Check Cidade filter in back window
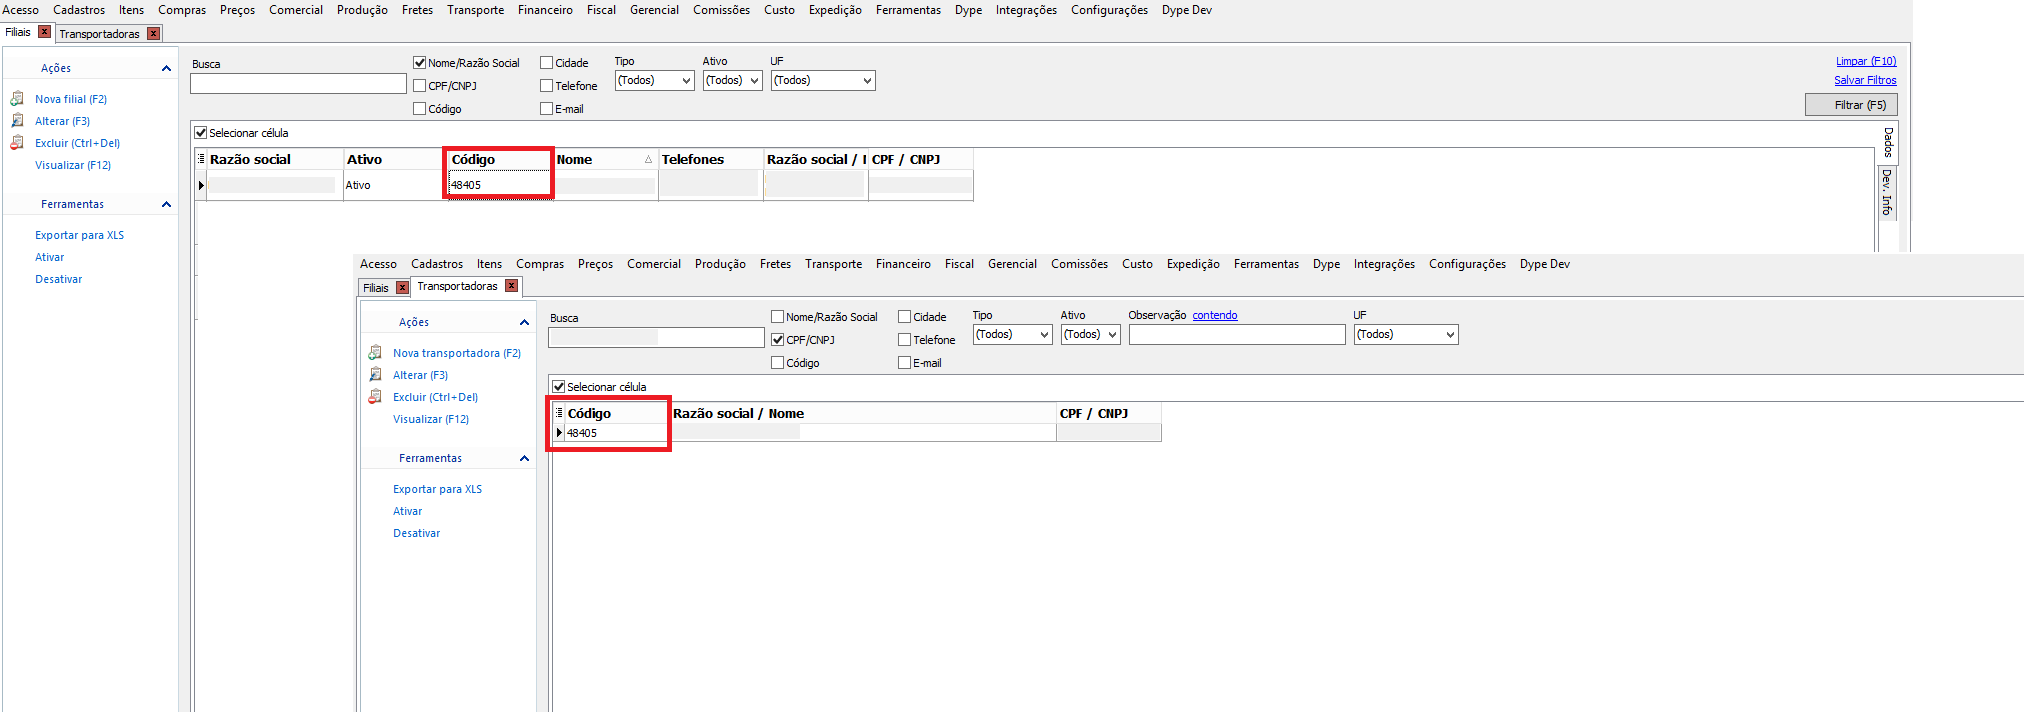The height and width of the screenshot is (712, 2024). point(547,63)
